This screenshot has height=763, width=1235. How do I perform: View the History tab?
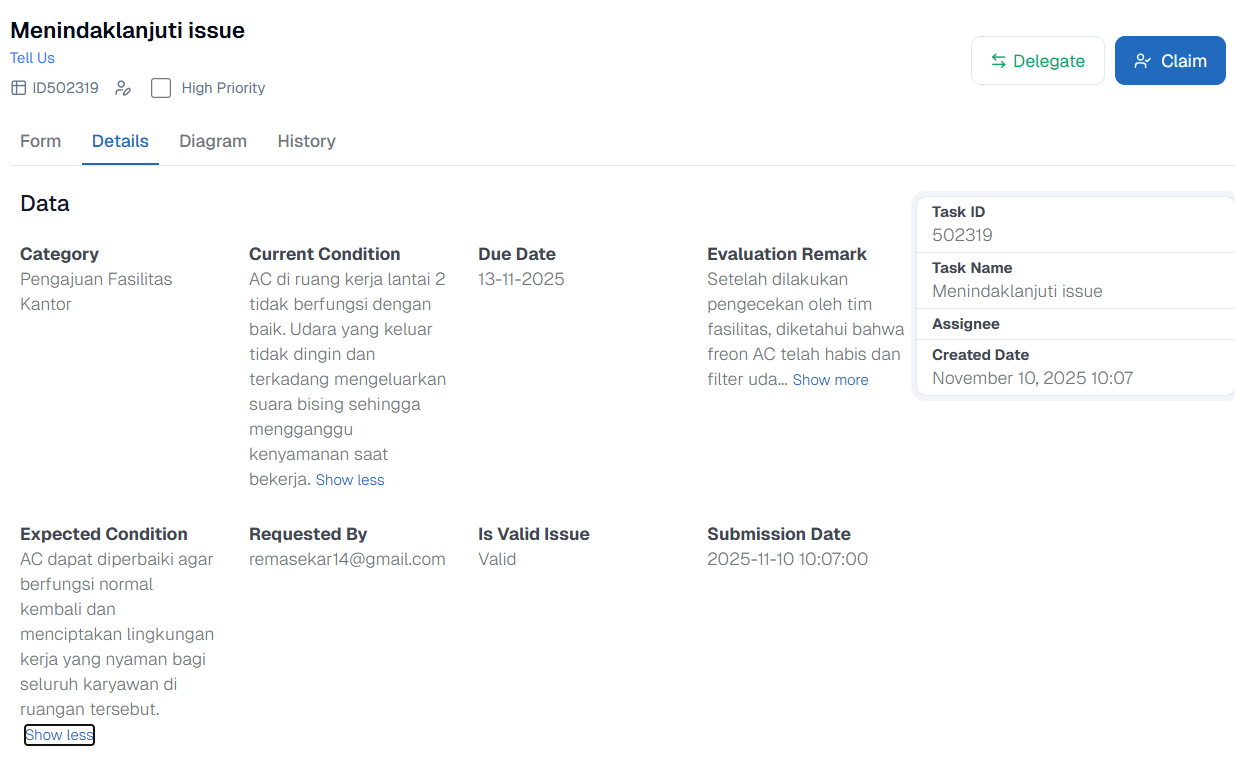306,141
